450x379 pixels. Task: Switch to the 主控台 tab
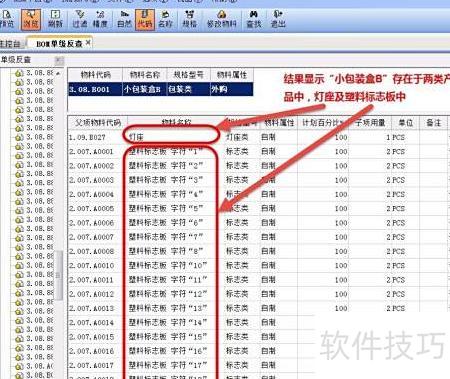pyautogui.click(x=10, y=44)
